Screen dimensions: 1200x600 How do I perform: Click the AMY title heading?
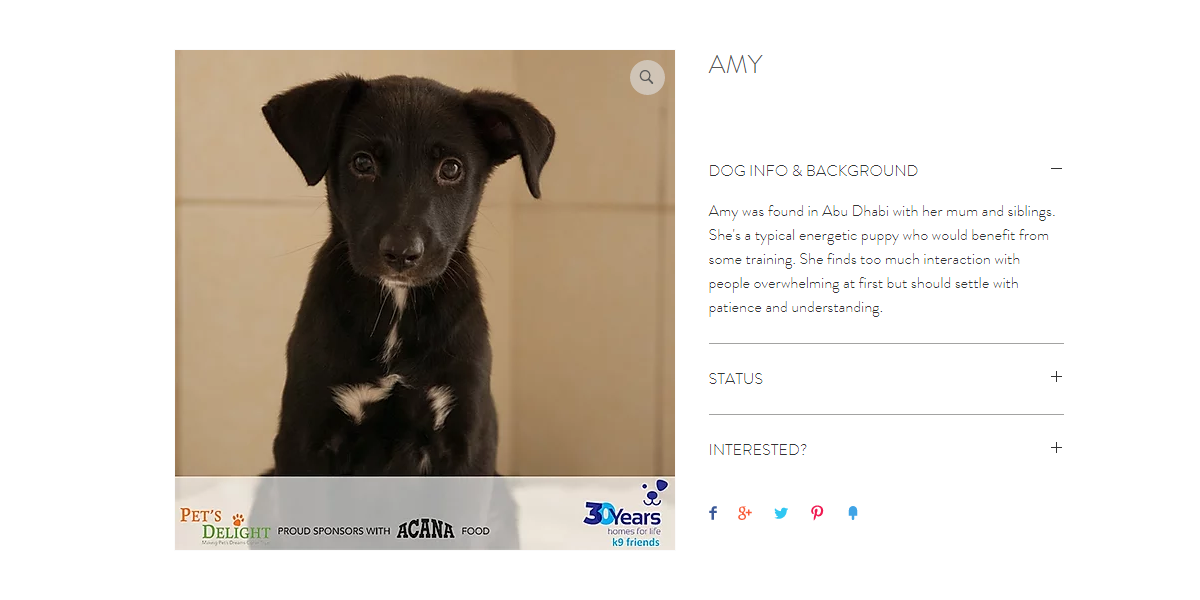736,65
